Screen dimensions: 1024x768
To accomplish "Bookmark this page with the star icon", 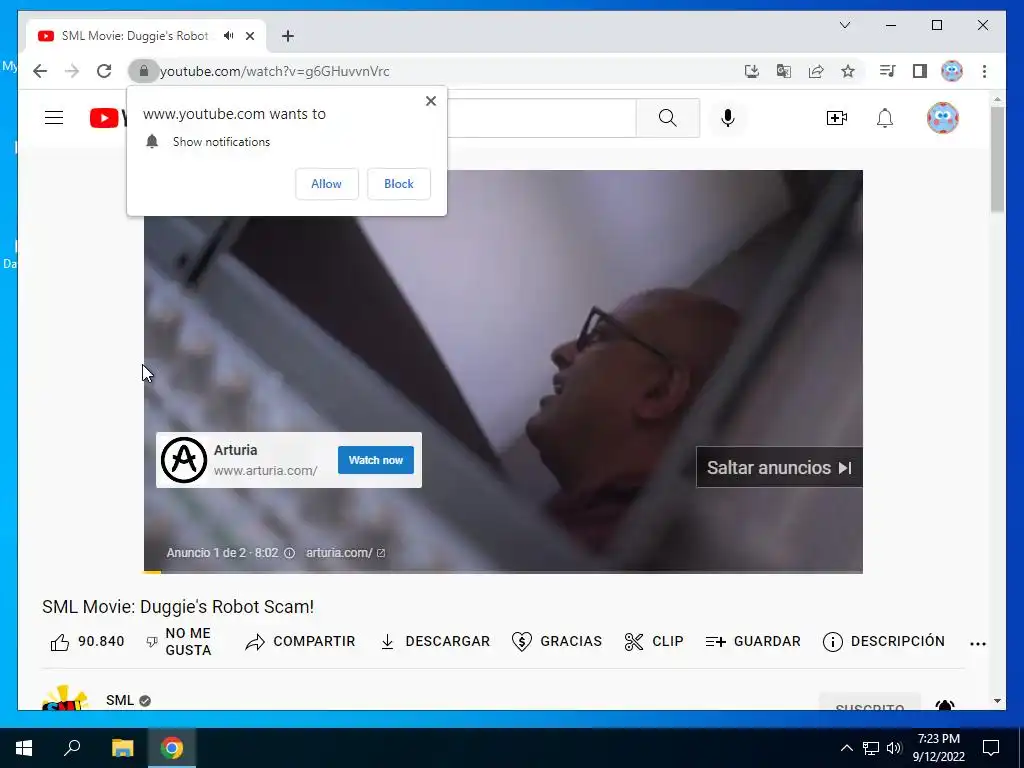I will (848, 71).
